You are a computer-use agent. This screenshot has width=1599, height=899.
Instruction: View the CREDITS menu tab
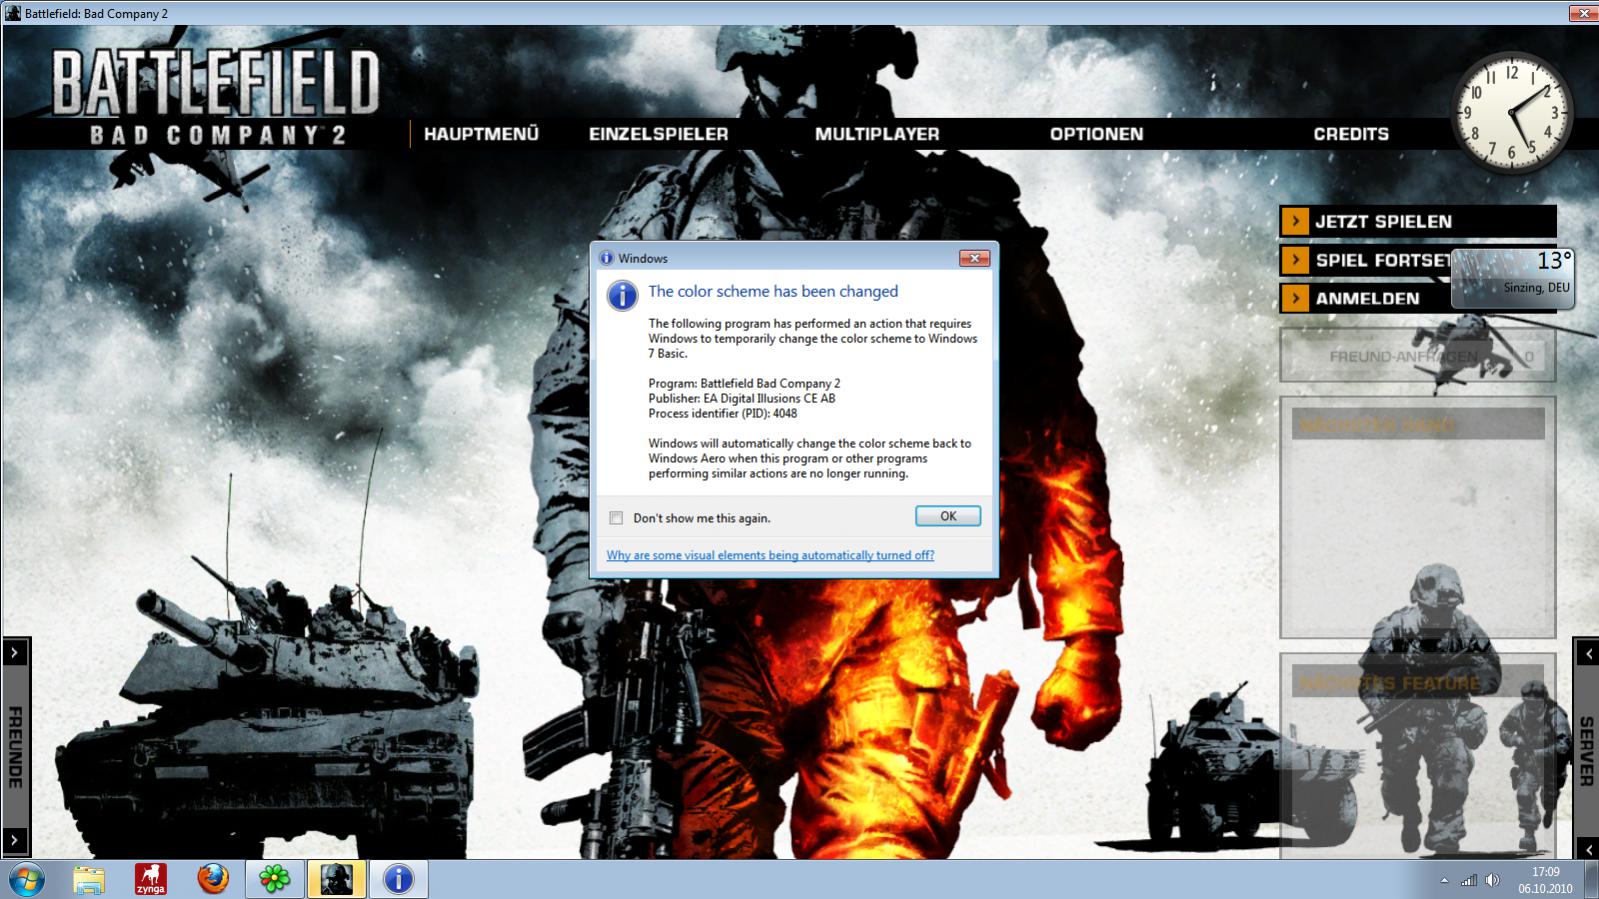[1351, 134]
